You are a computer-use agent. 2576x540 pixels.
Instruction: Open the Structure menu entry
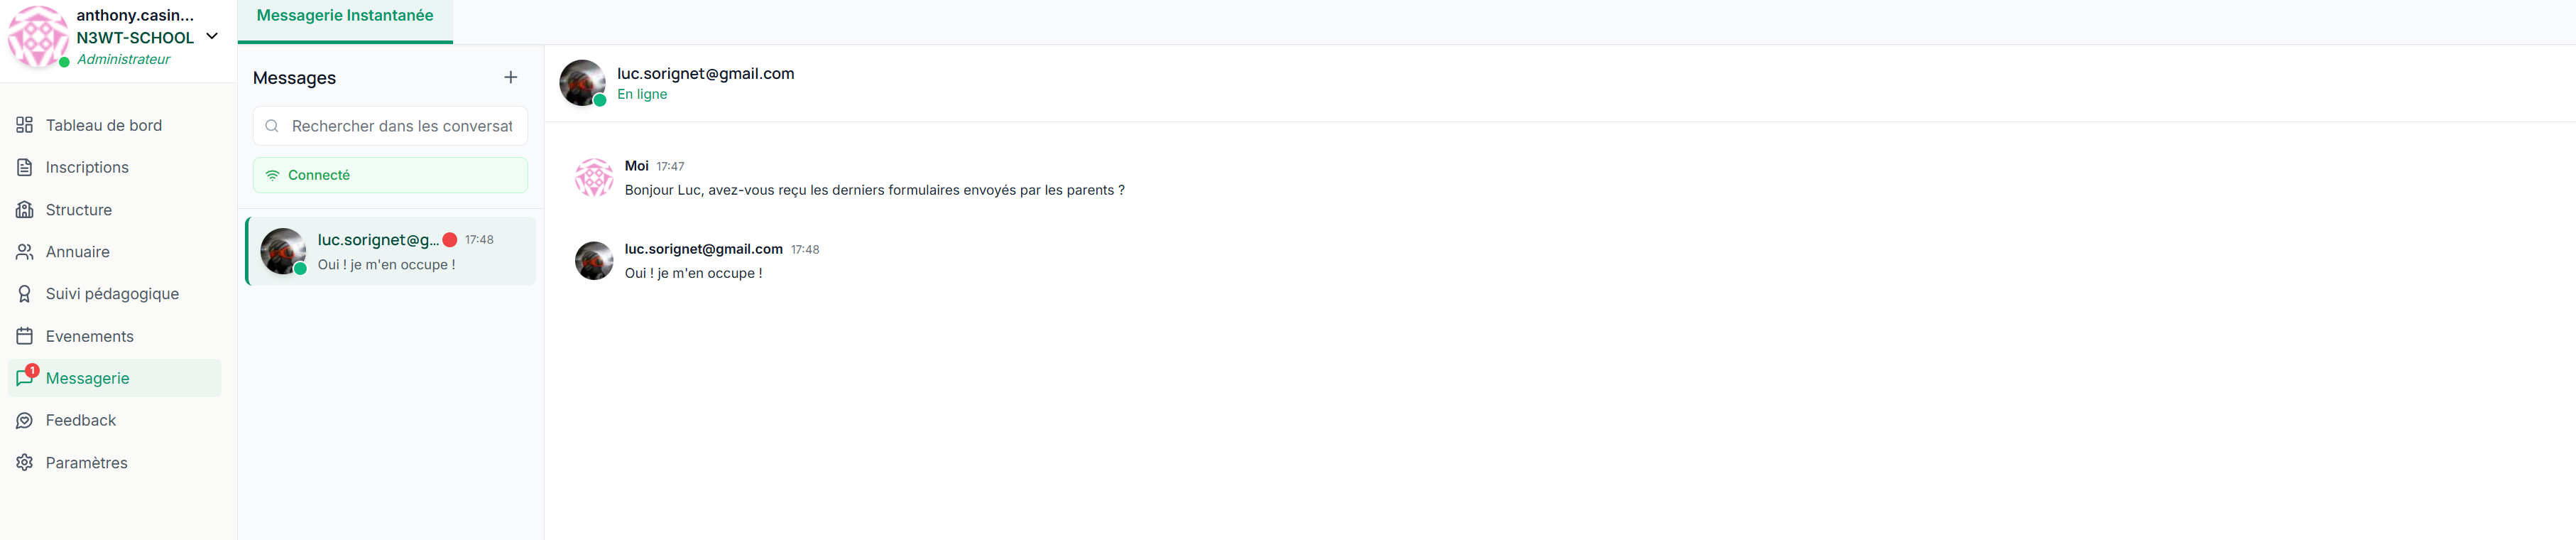click(115, 210)
